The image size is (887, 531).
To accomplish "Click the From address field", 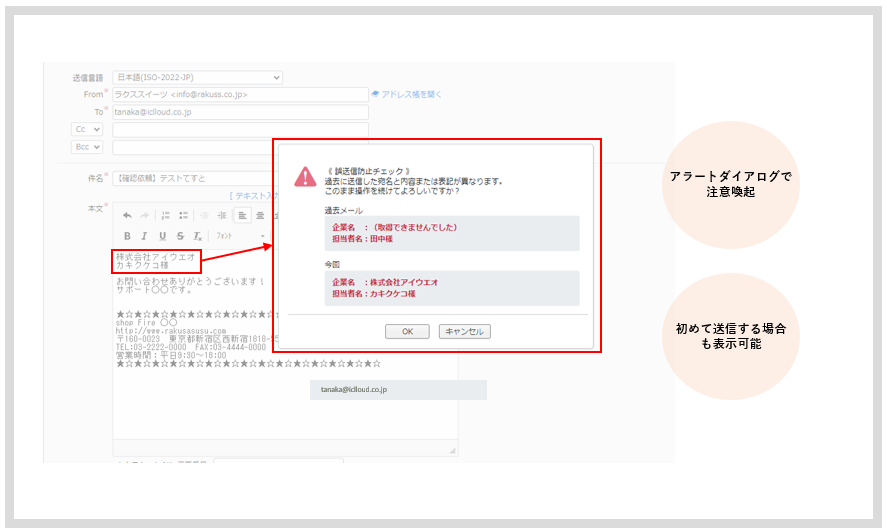I will 240,94.
